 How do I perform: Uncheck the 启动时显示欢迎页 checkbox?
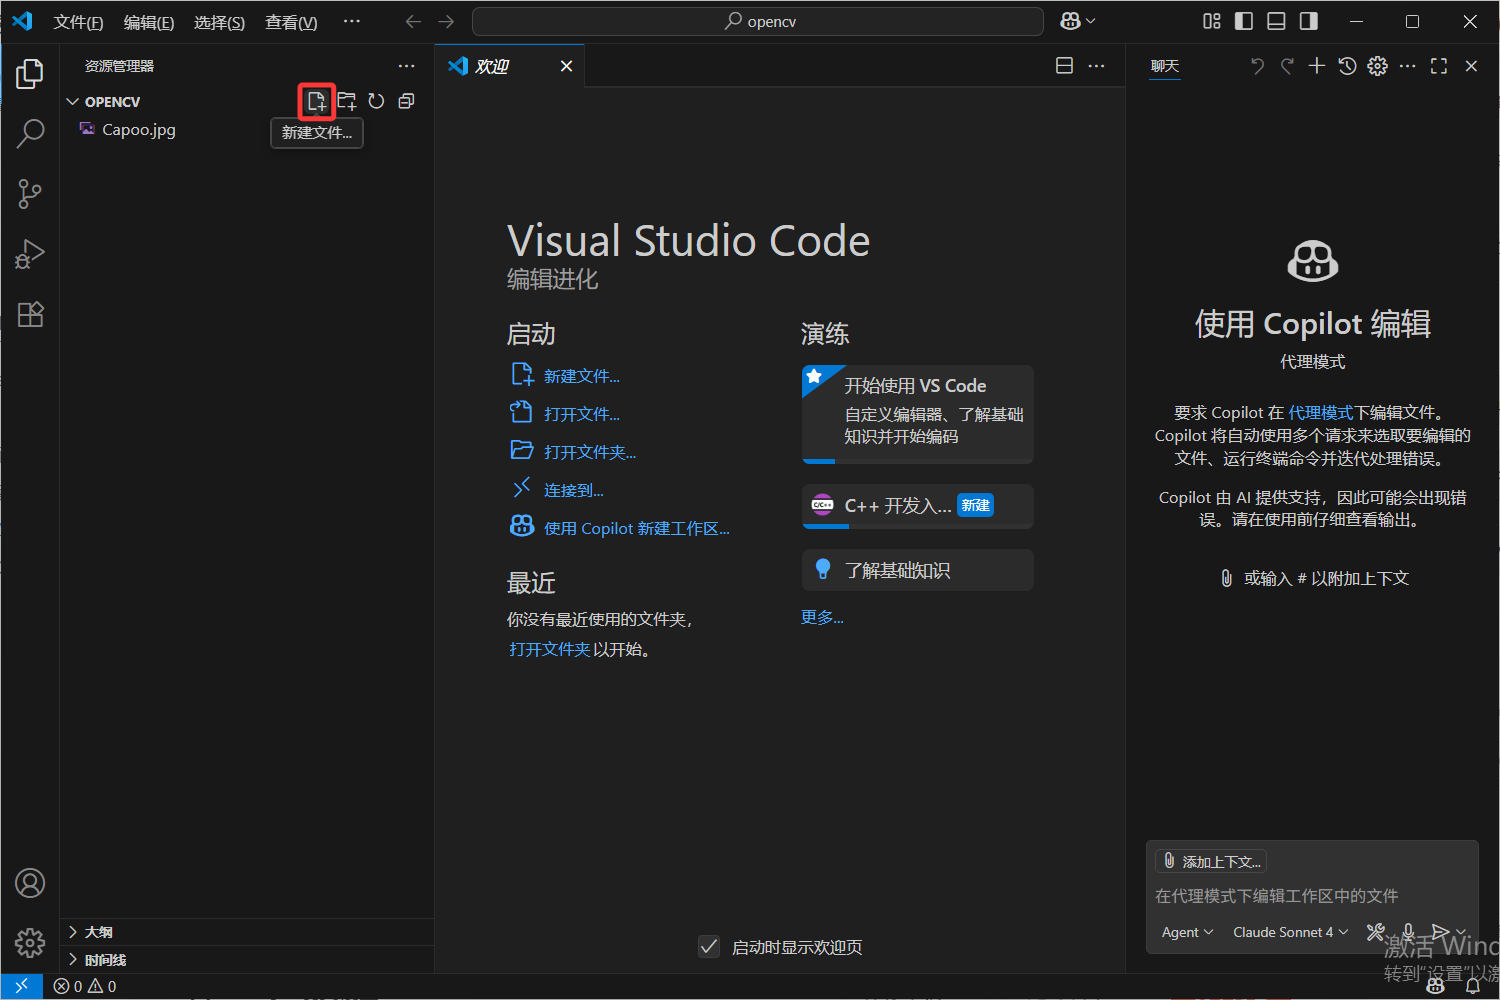[709, 946]
